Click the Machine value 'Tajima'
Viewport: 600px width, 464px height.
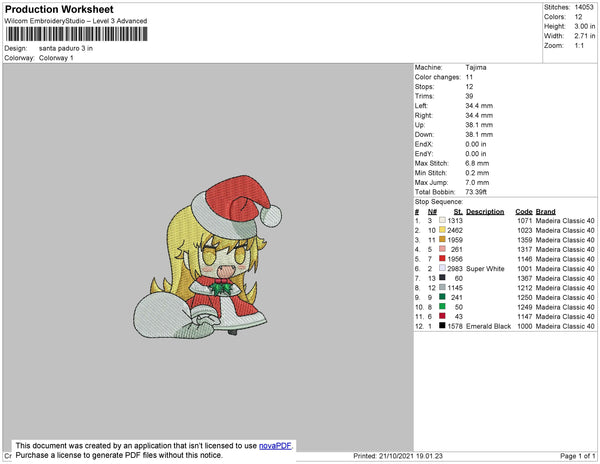point(476,67)
